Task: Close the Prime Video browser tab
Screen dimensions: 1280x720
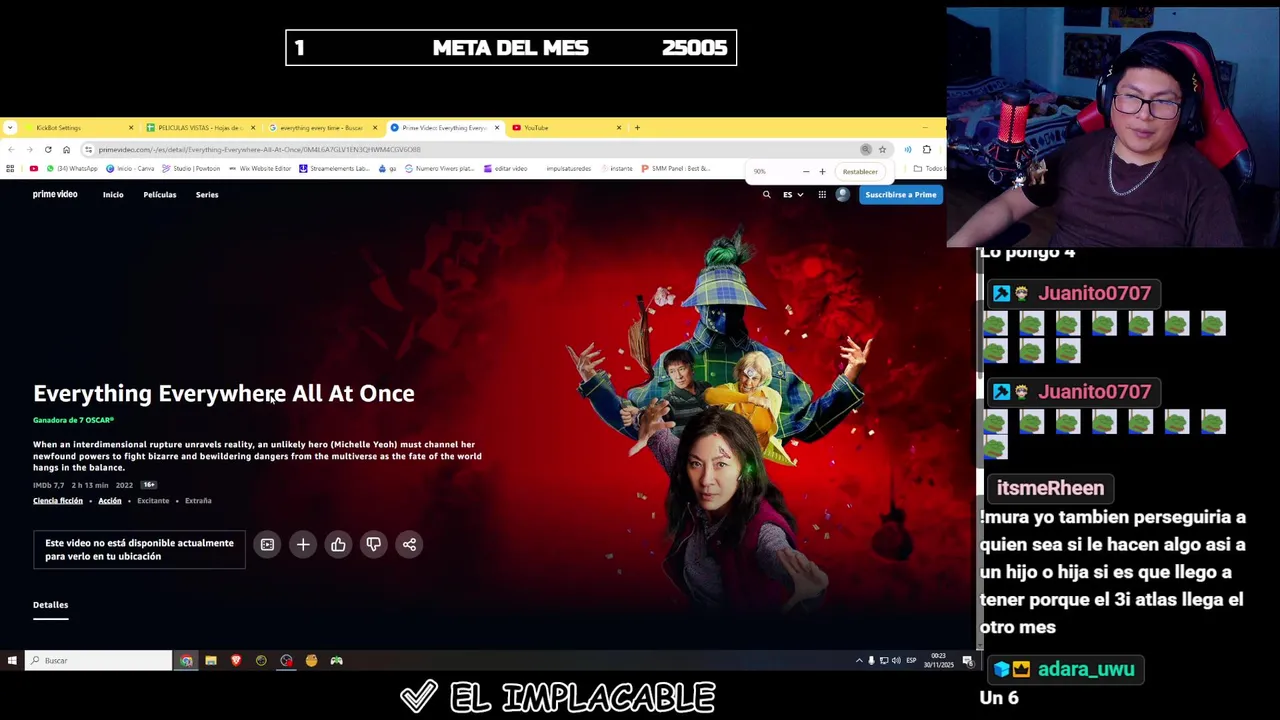Action: (497, 128)
